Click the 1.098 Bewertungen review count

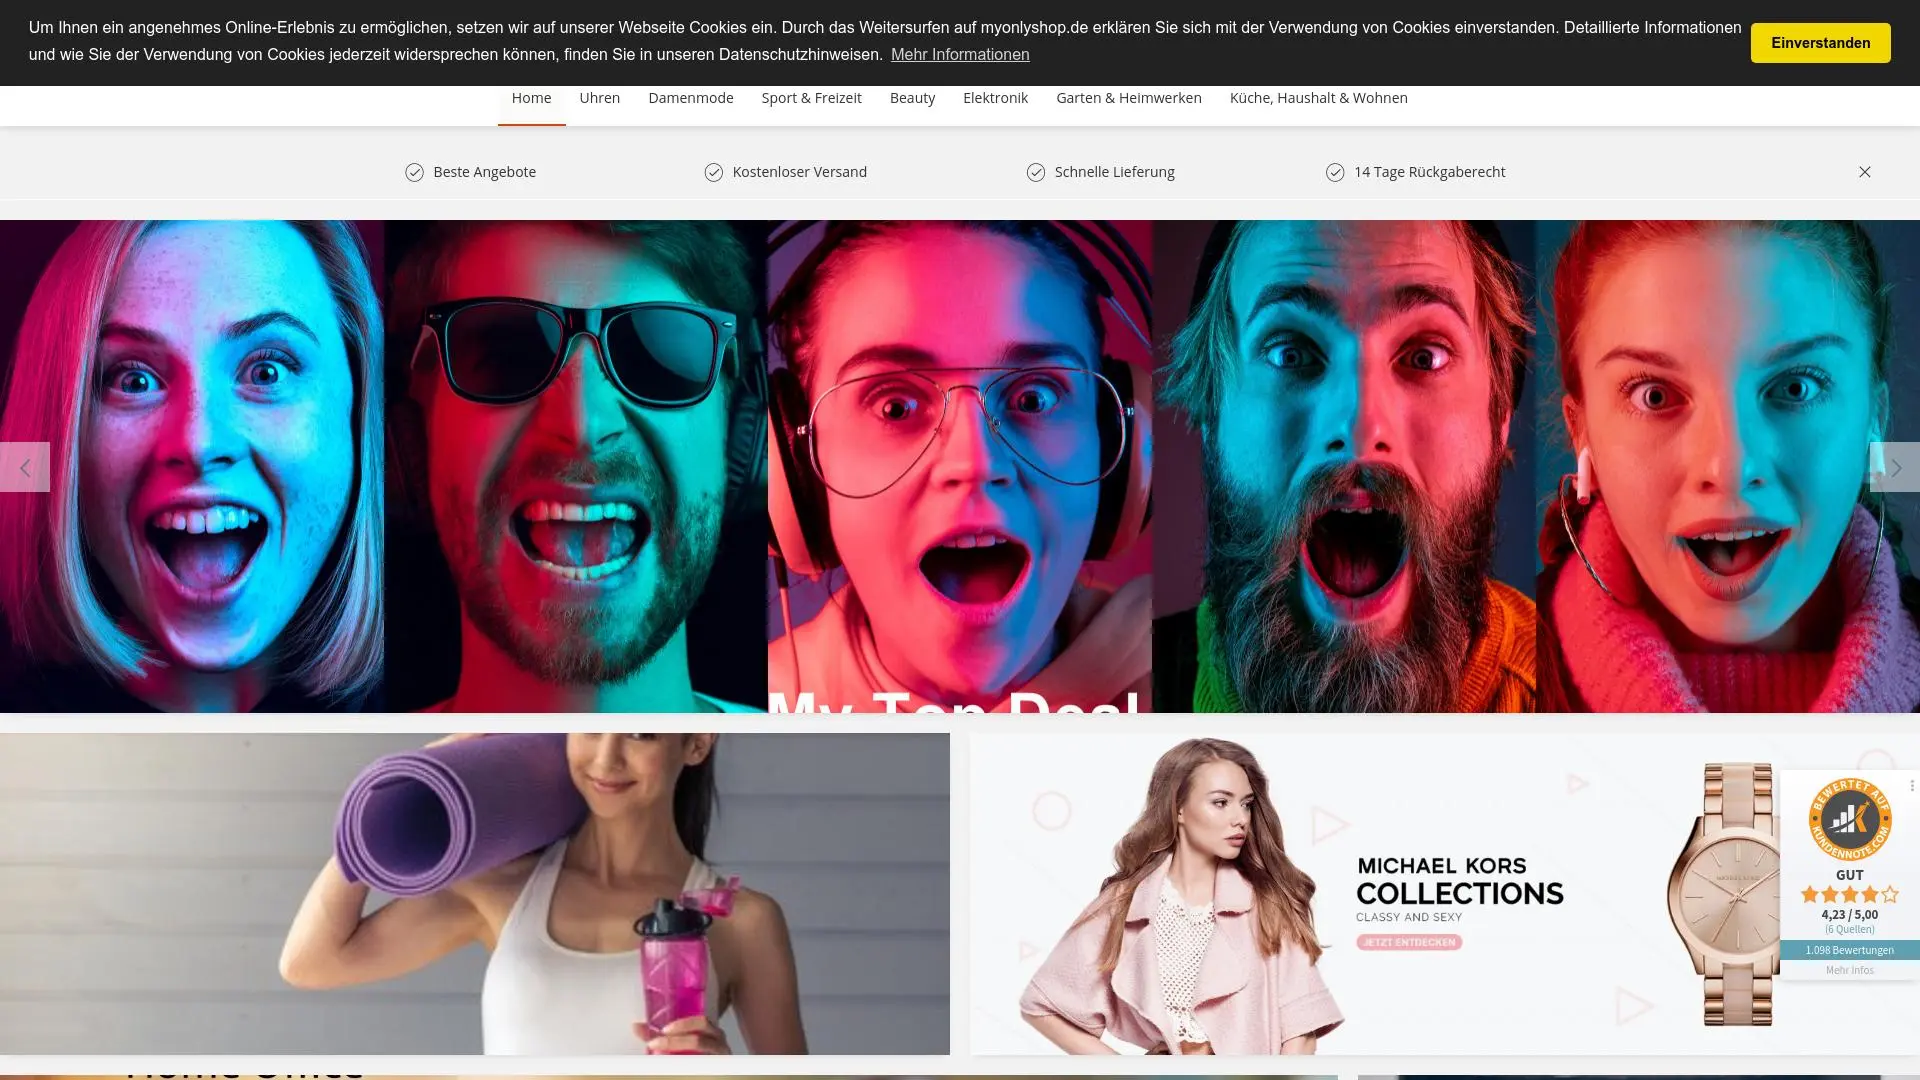click(x=1849, y=950)
